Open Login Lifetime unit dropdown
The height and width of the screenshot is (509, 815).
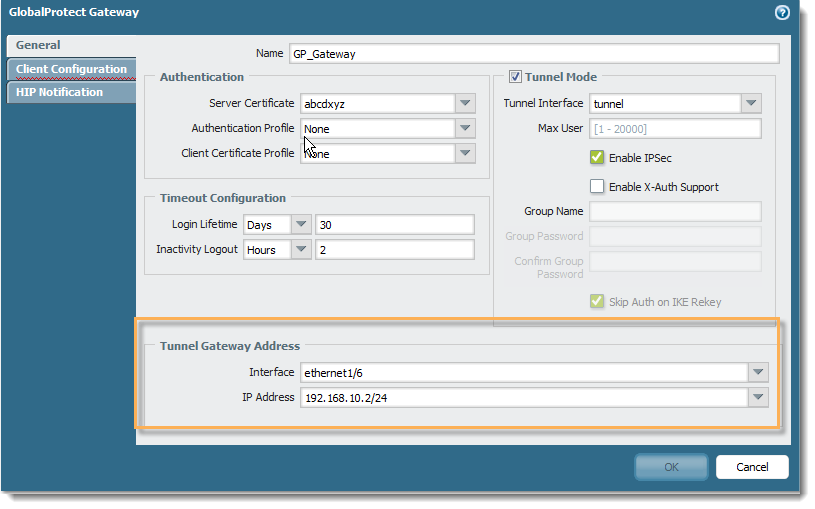tap(301, 225)
